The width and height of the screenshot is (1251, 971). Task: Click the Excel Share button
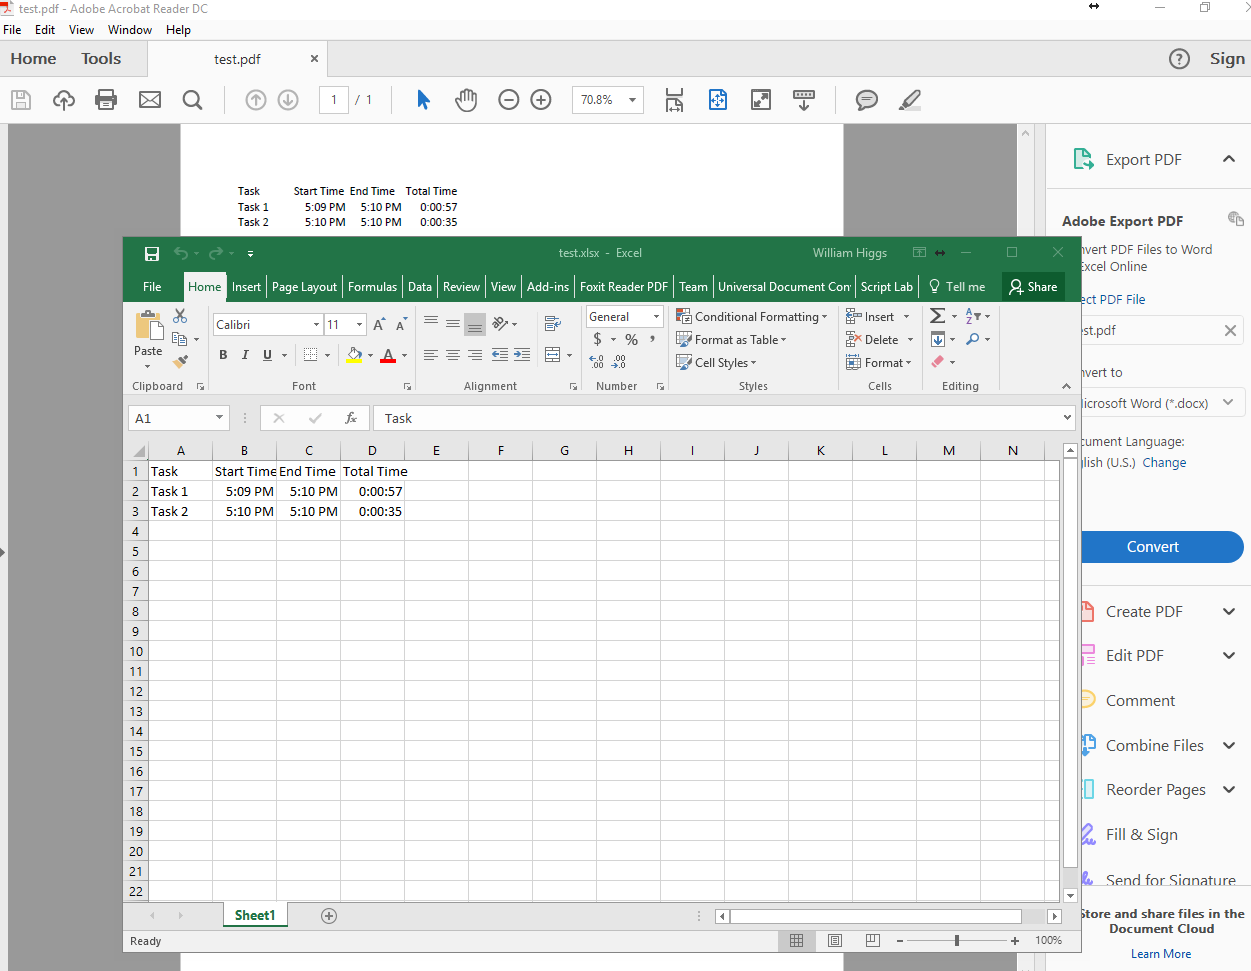pyautogui.click(x=1033, y=287)
